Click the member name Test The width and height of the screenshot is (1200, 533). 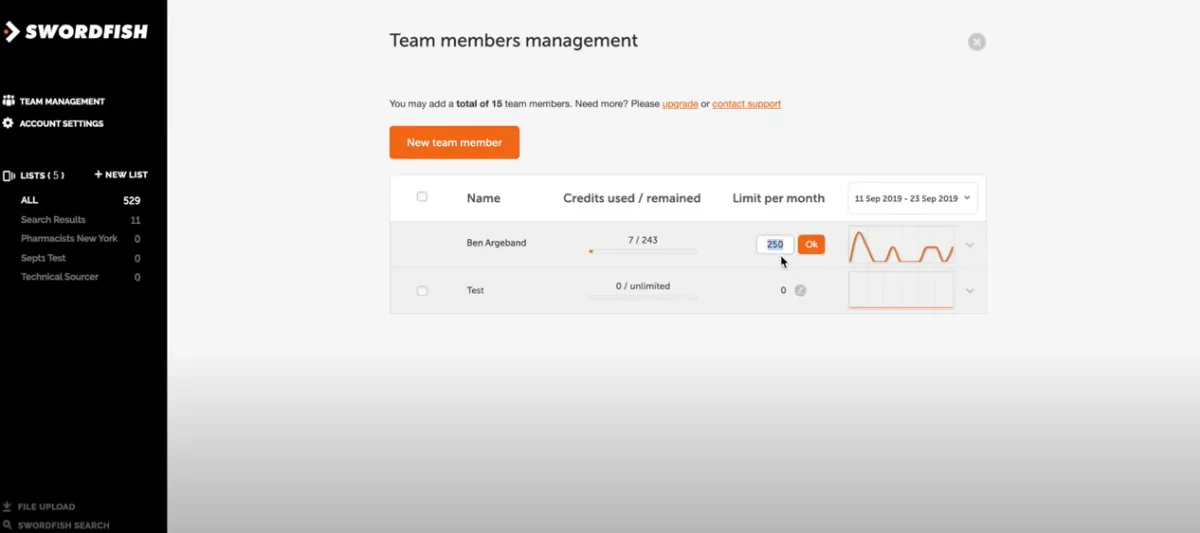tap(475, 291)
